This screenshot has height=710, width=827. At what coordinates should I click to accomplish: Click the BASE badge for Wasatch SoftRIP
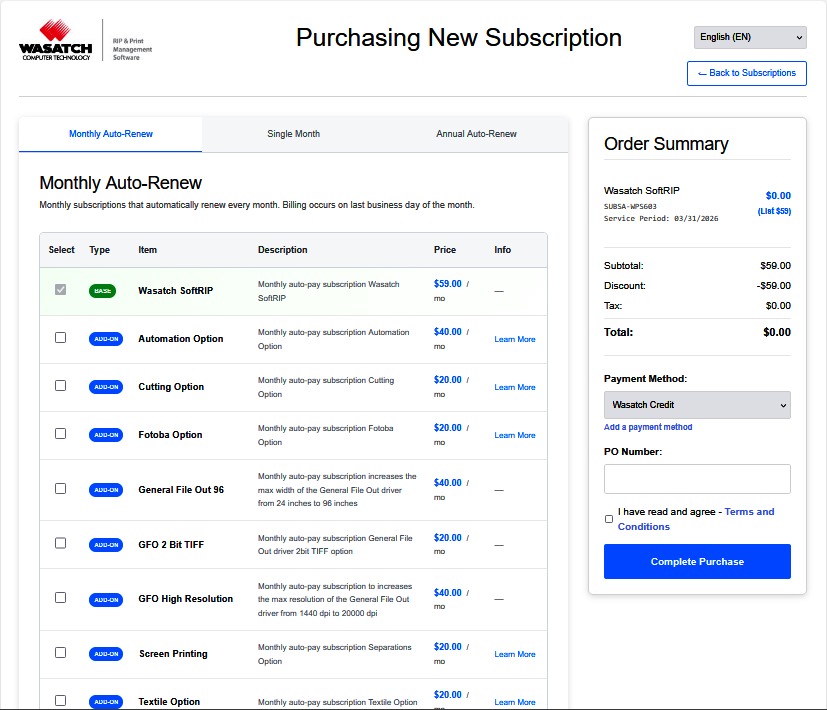point(102,291)
